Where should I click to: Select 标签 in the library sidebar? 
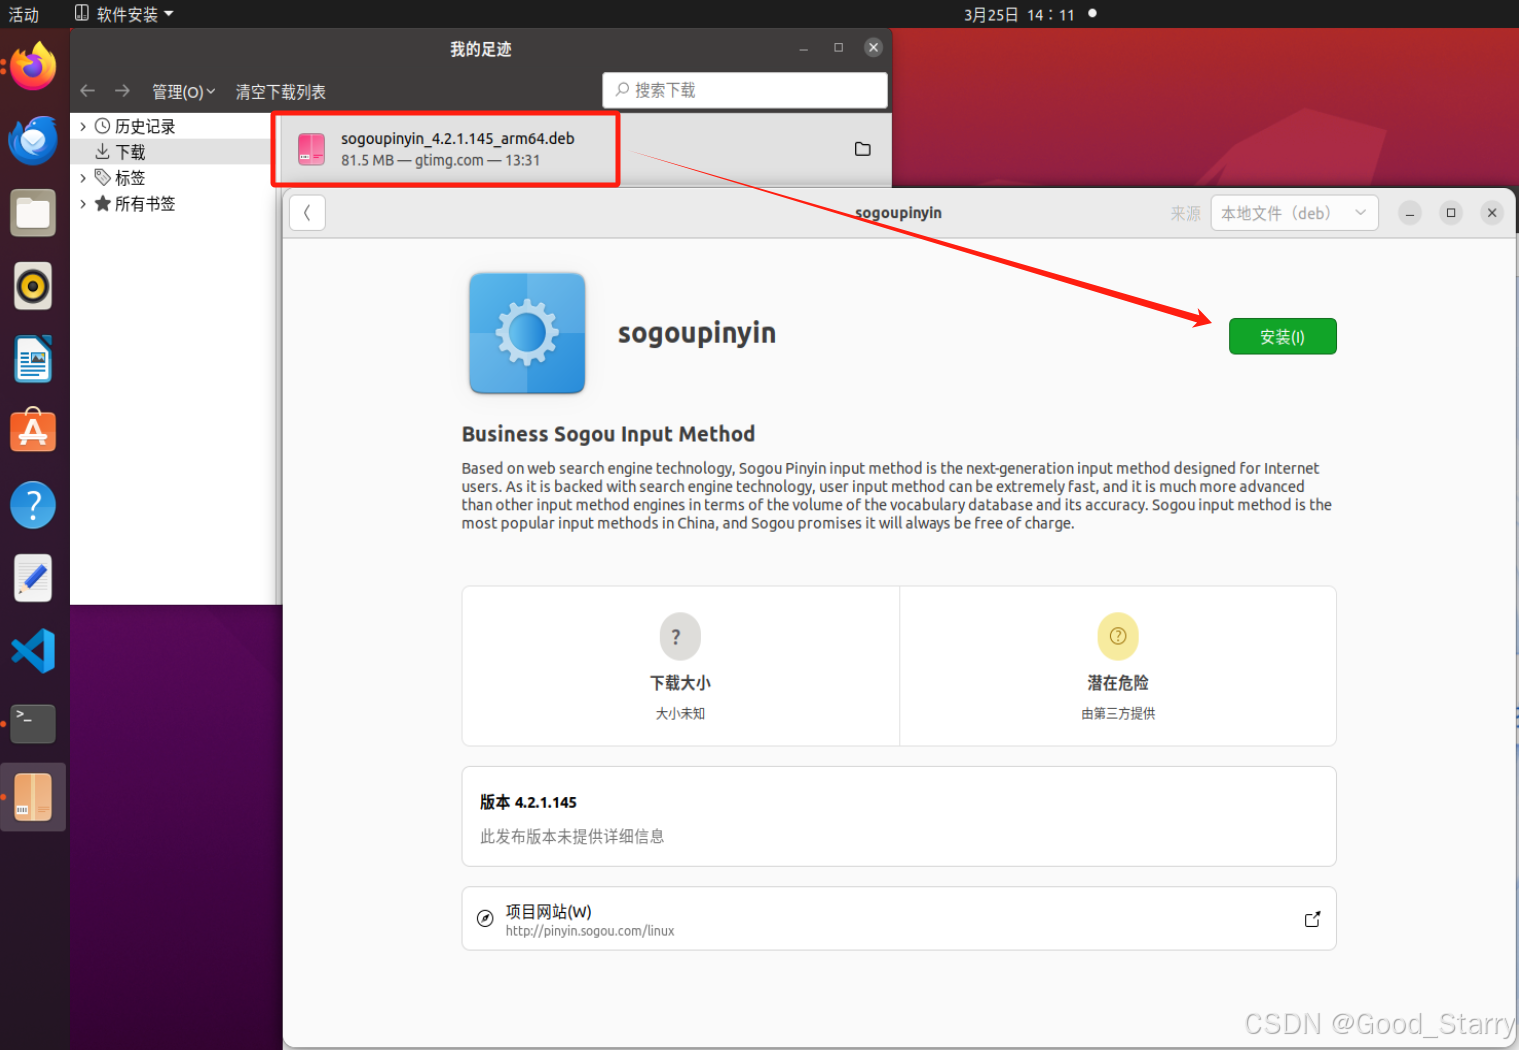point(130,178)
